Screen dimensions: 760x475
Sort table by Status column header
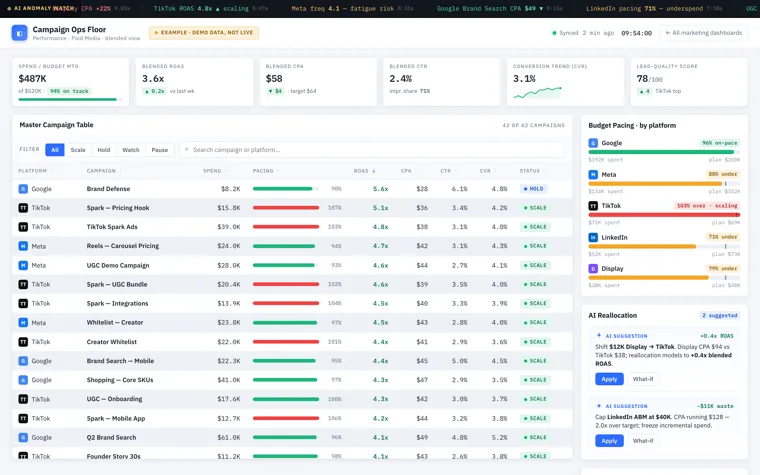tap(532, 171)
